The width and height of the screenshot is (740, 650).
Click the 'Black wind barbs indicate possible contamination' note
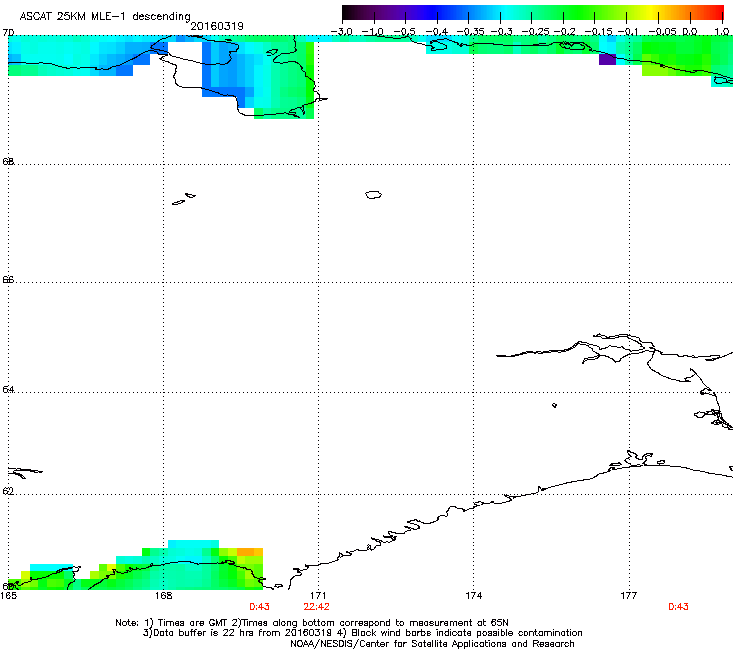point(467,633)
